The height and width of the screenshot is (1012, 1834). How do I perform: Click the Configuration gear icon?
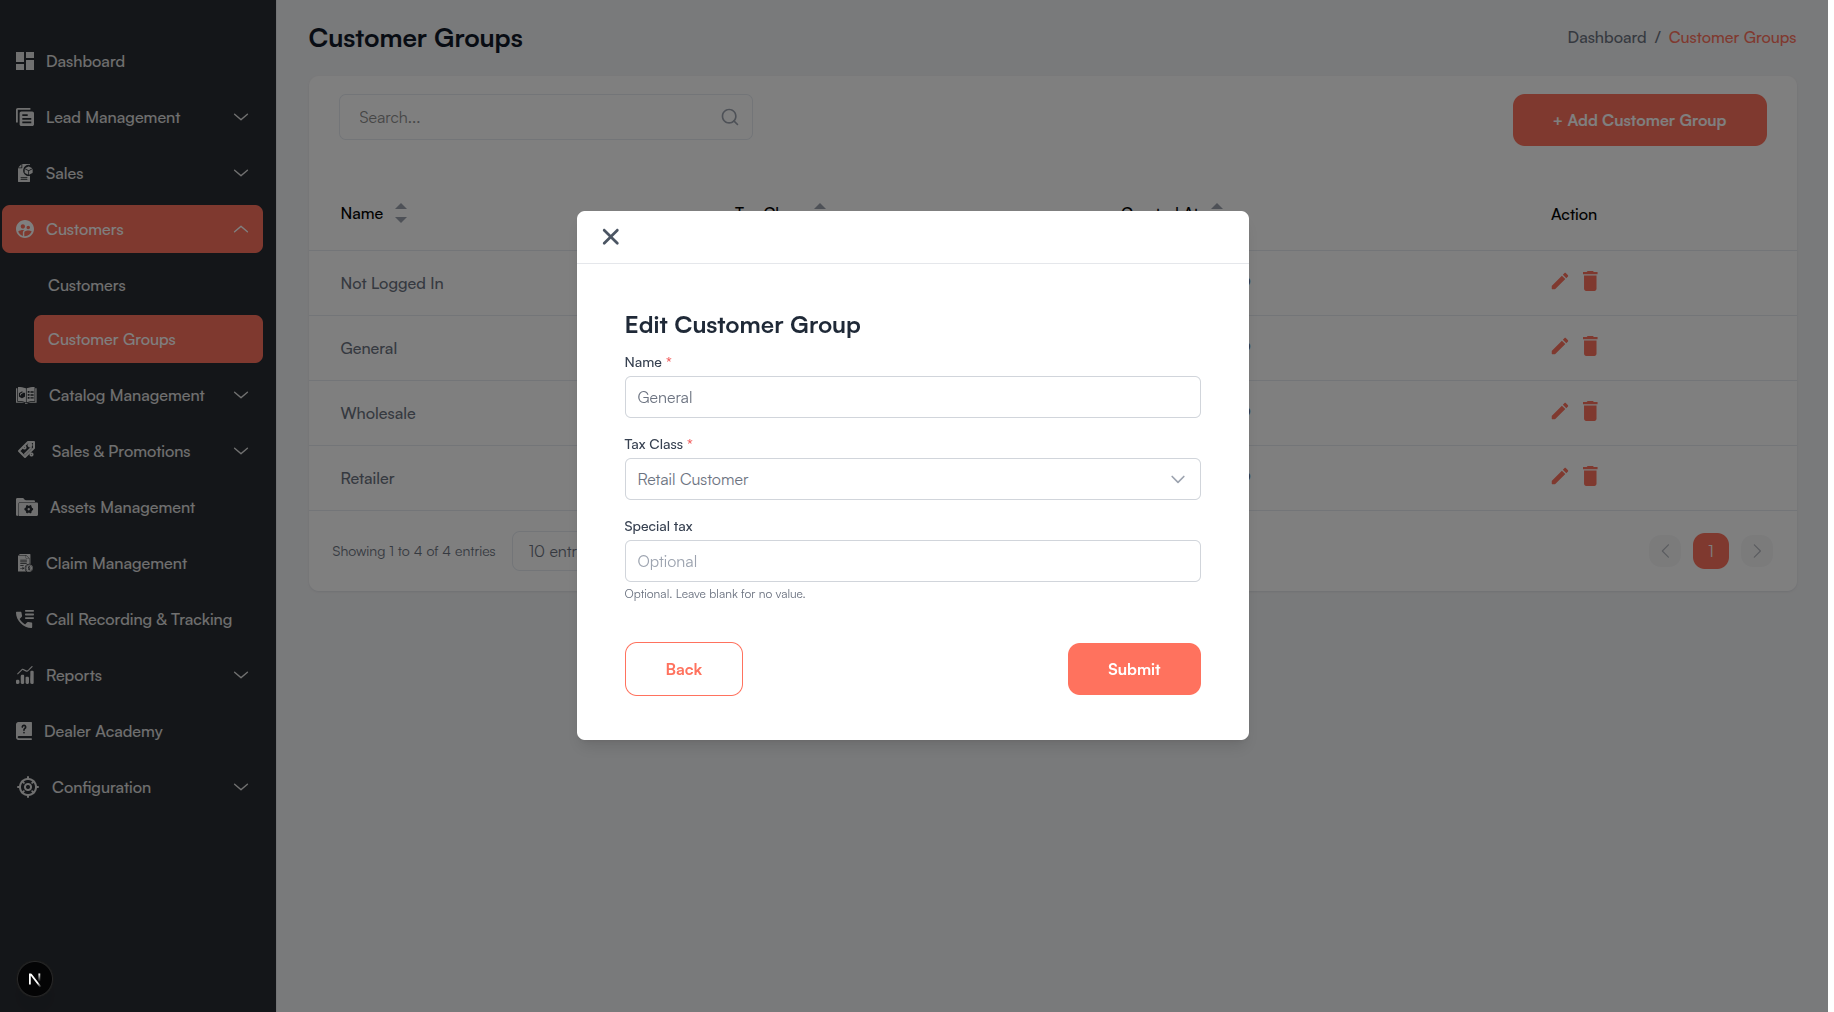28,787
